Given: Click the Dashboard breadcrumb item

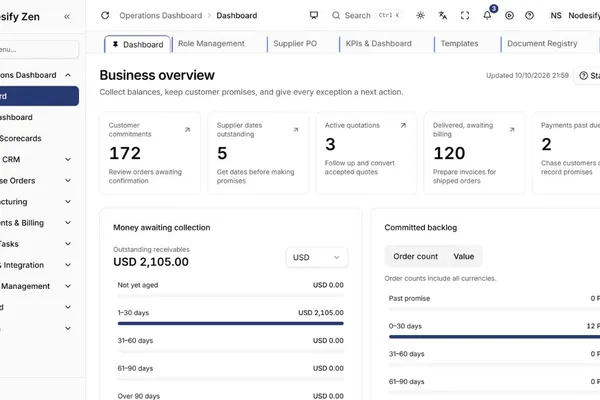Looking at the screenshot, I should pos(236,15).
